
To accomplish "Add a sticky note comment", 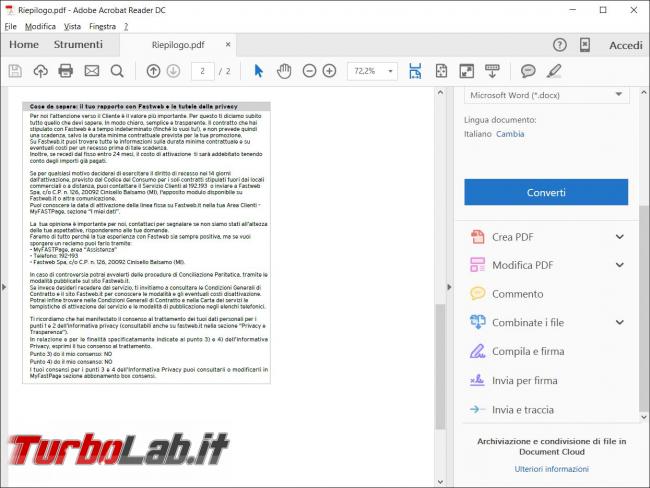I will (528, 71).
